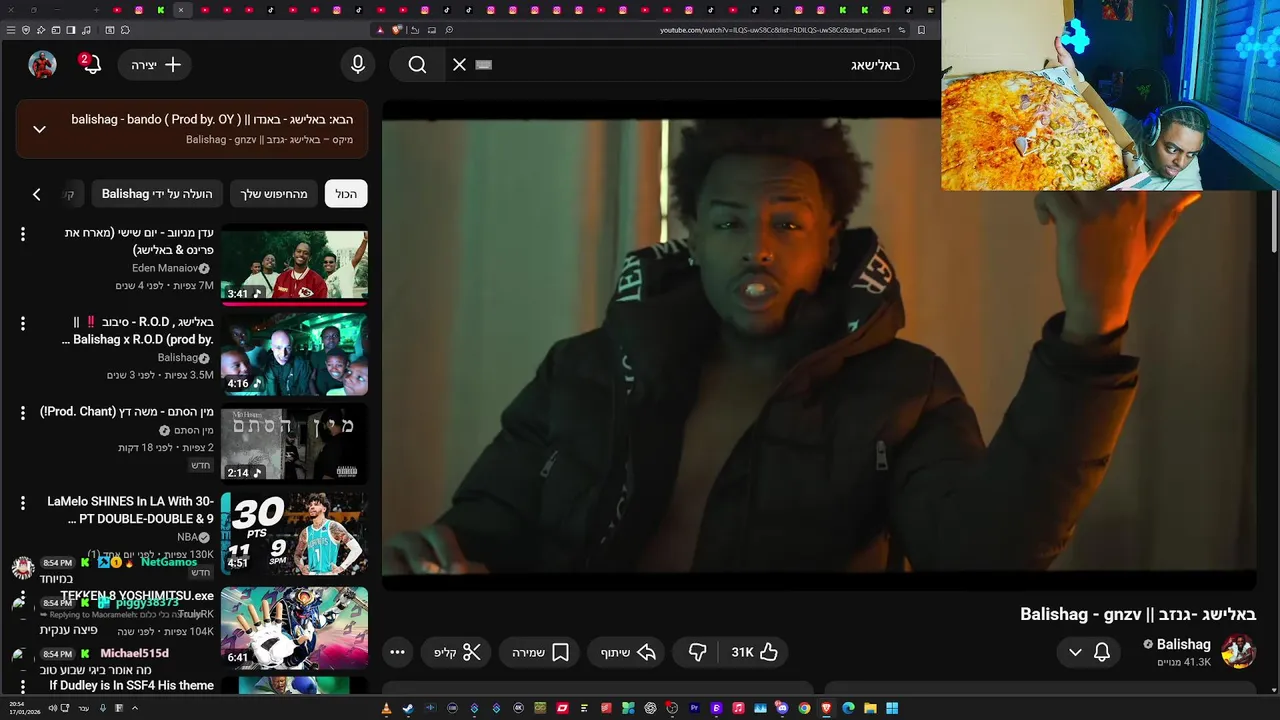Click the voice search microphone icon
The width and height of the screenshot is (1280, 720).
point(358,65)
